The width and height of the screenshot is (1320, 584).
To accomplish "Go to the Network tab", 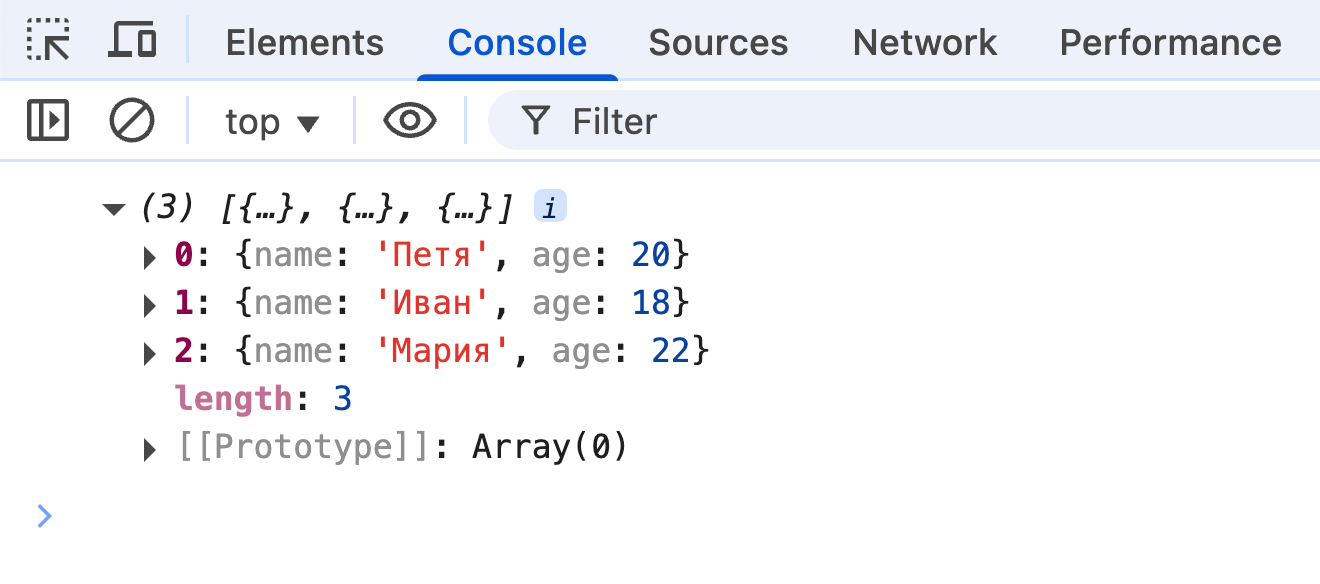I will (x=924, y=42).
